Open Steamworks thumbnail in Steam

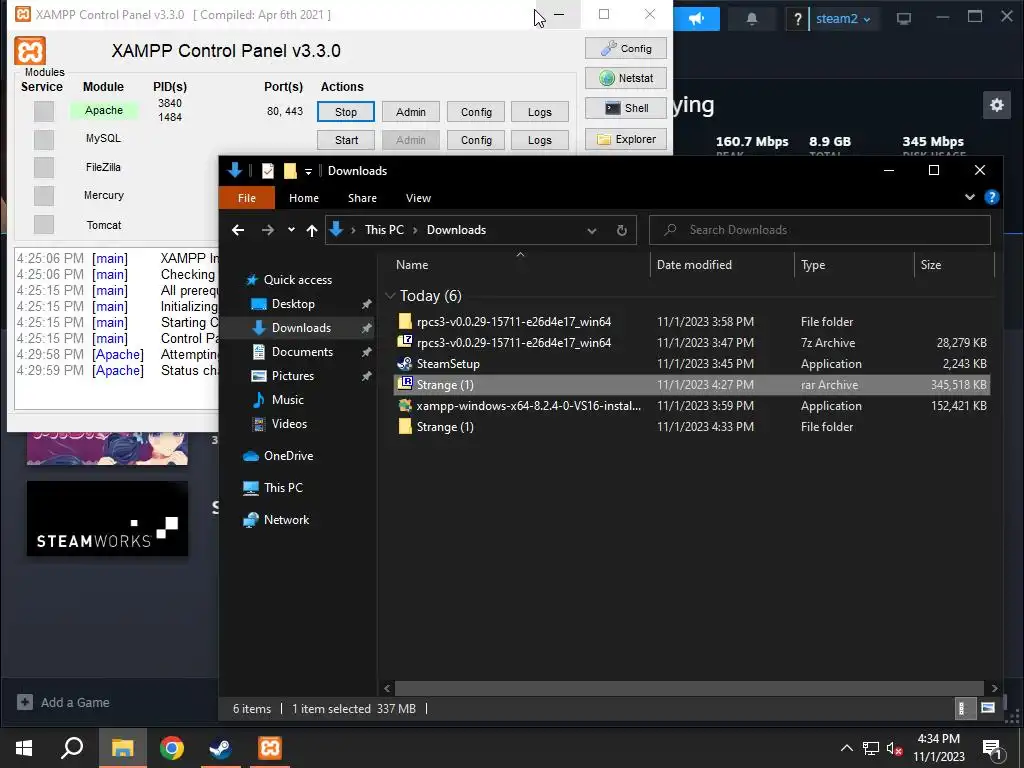point(107,519)
